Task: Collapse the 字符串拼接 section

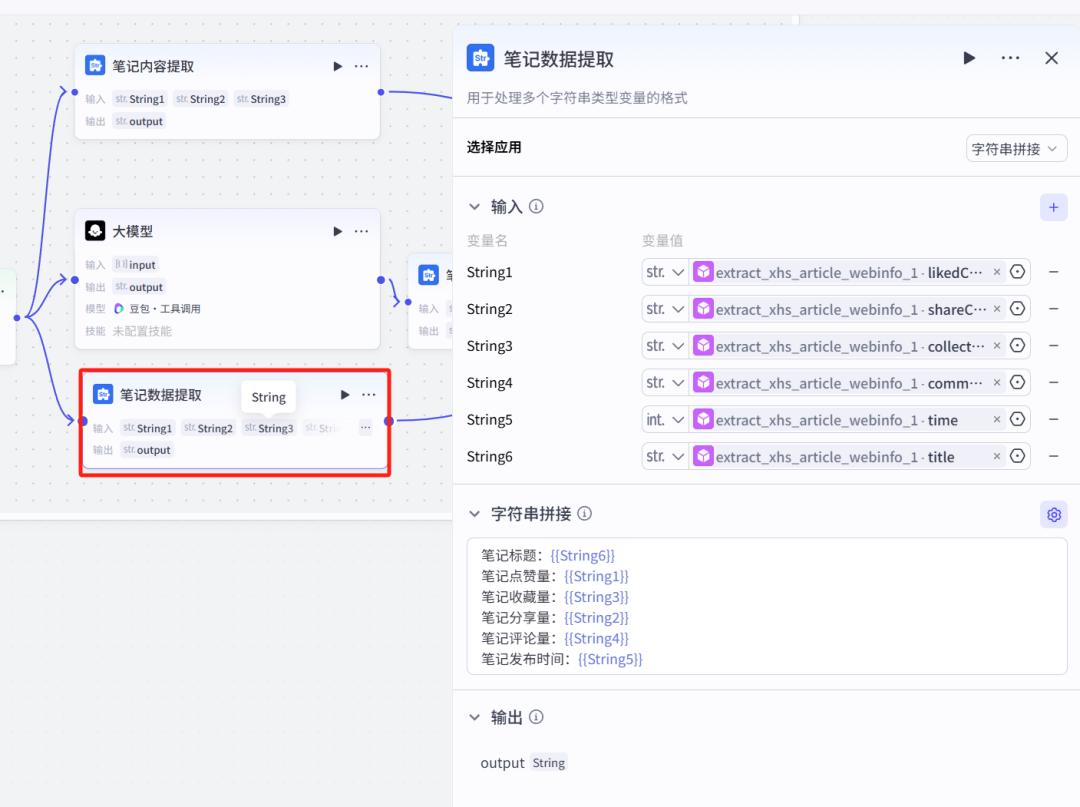Action: [x=475, y=514]
